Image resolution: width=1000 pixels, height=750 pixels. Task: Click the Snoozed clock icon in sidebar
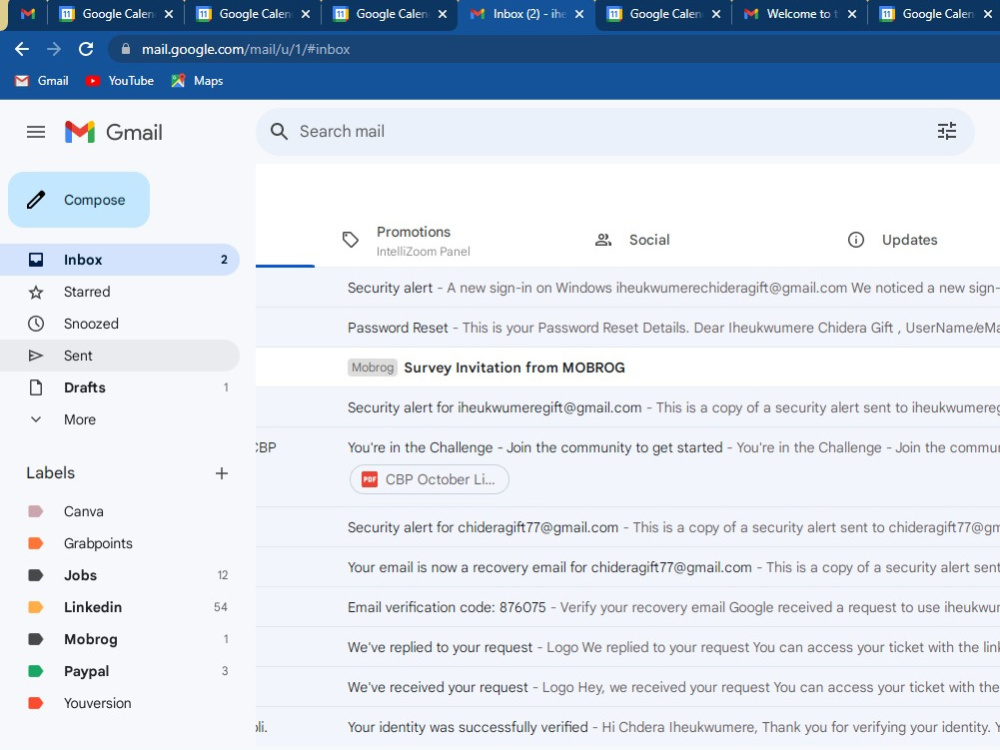pyautogui.click(x=36, y=323)
